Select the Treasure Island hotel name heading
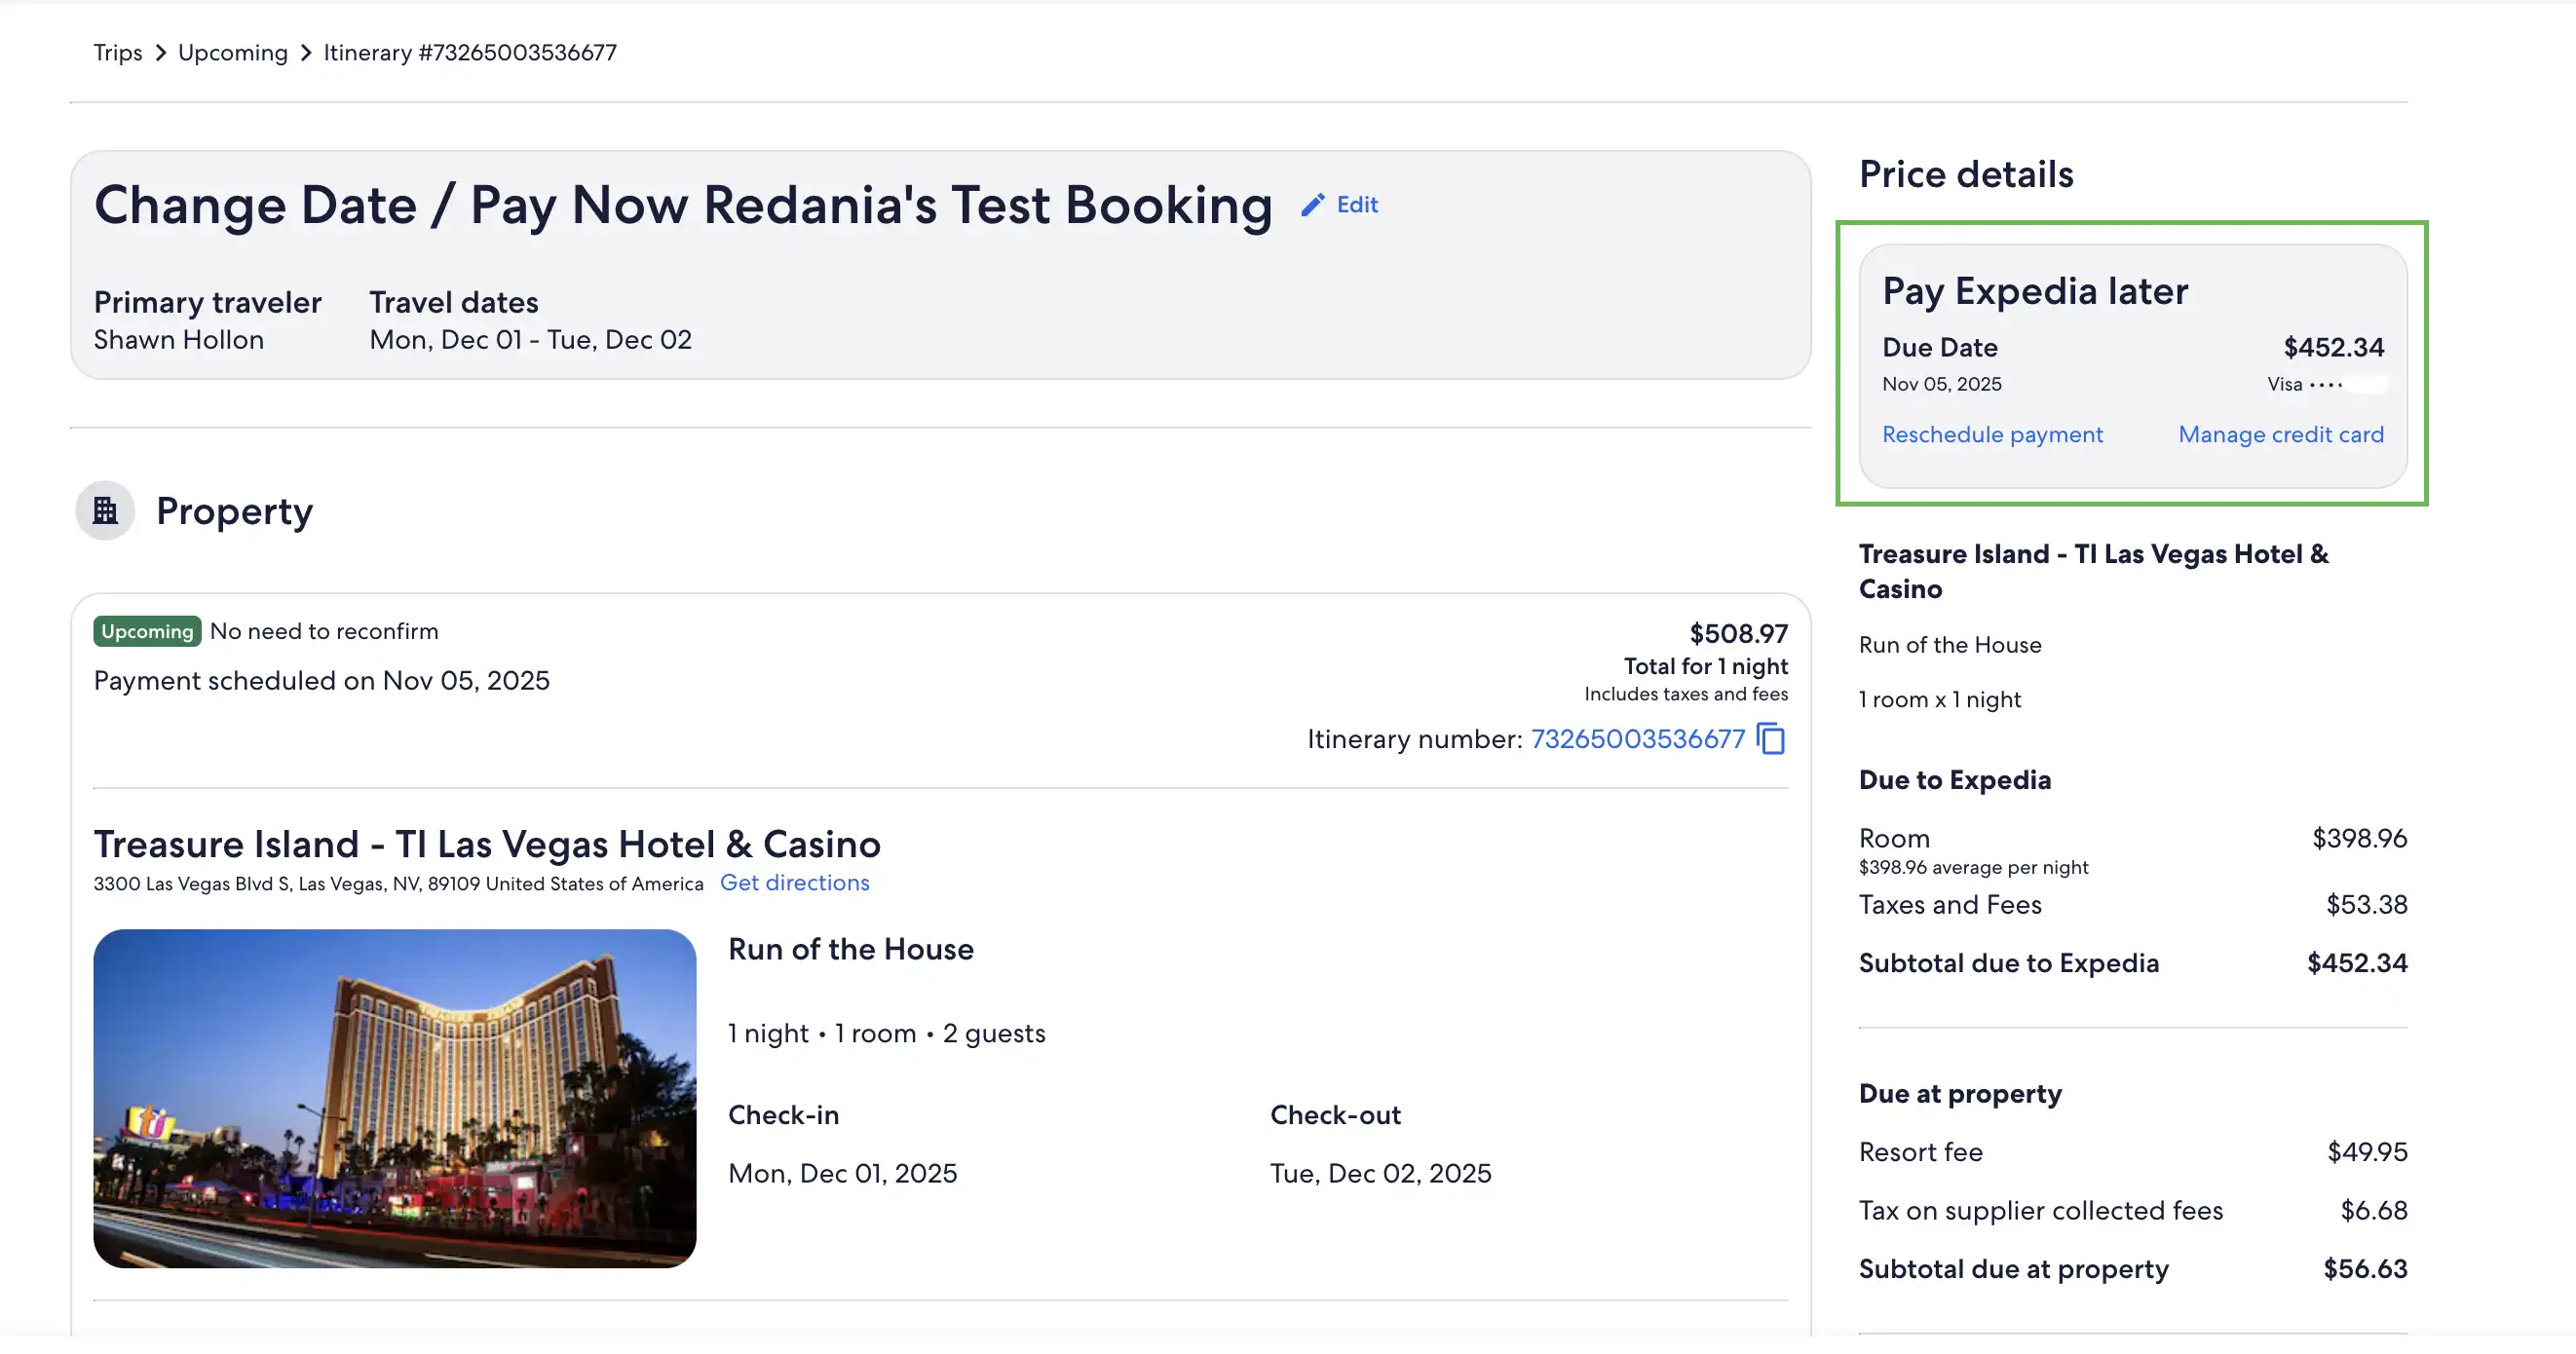The image size is (2576, 1354). 487,843
